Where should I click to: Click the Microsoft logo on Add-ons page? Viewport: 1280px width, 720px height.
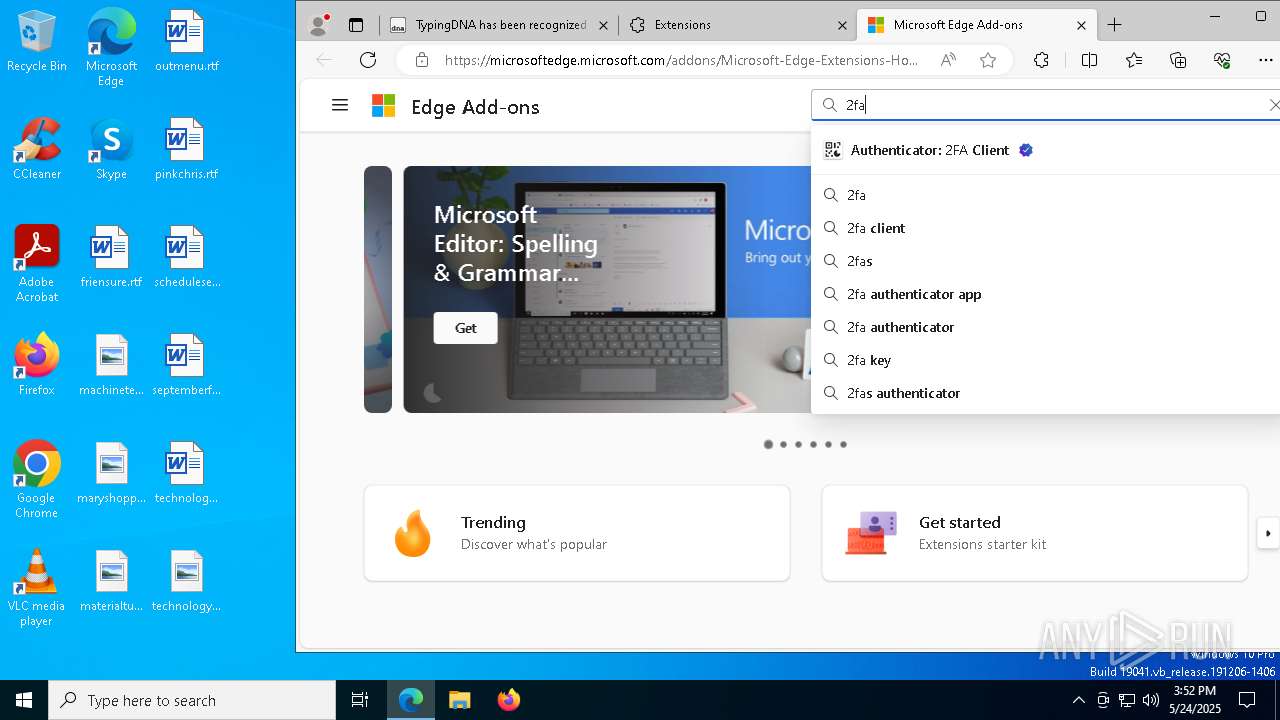[x=383, y=106]
